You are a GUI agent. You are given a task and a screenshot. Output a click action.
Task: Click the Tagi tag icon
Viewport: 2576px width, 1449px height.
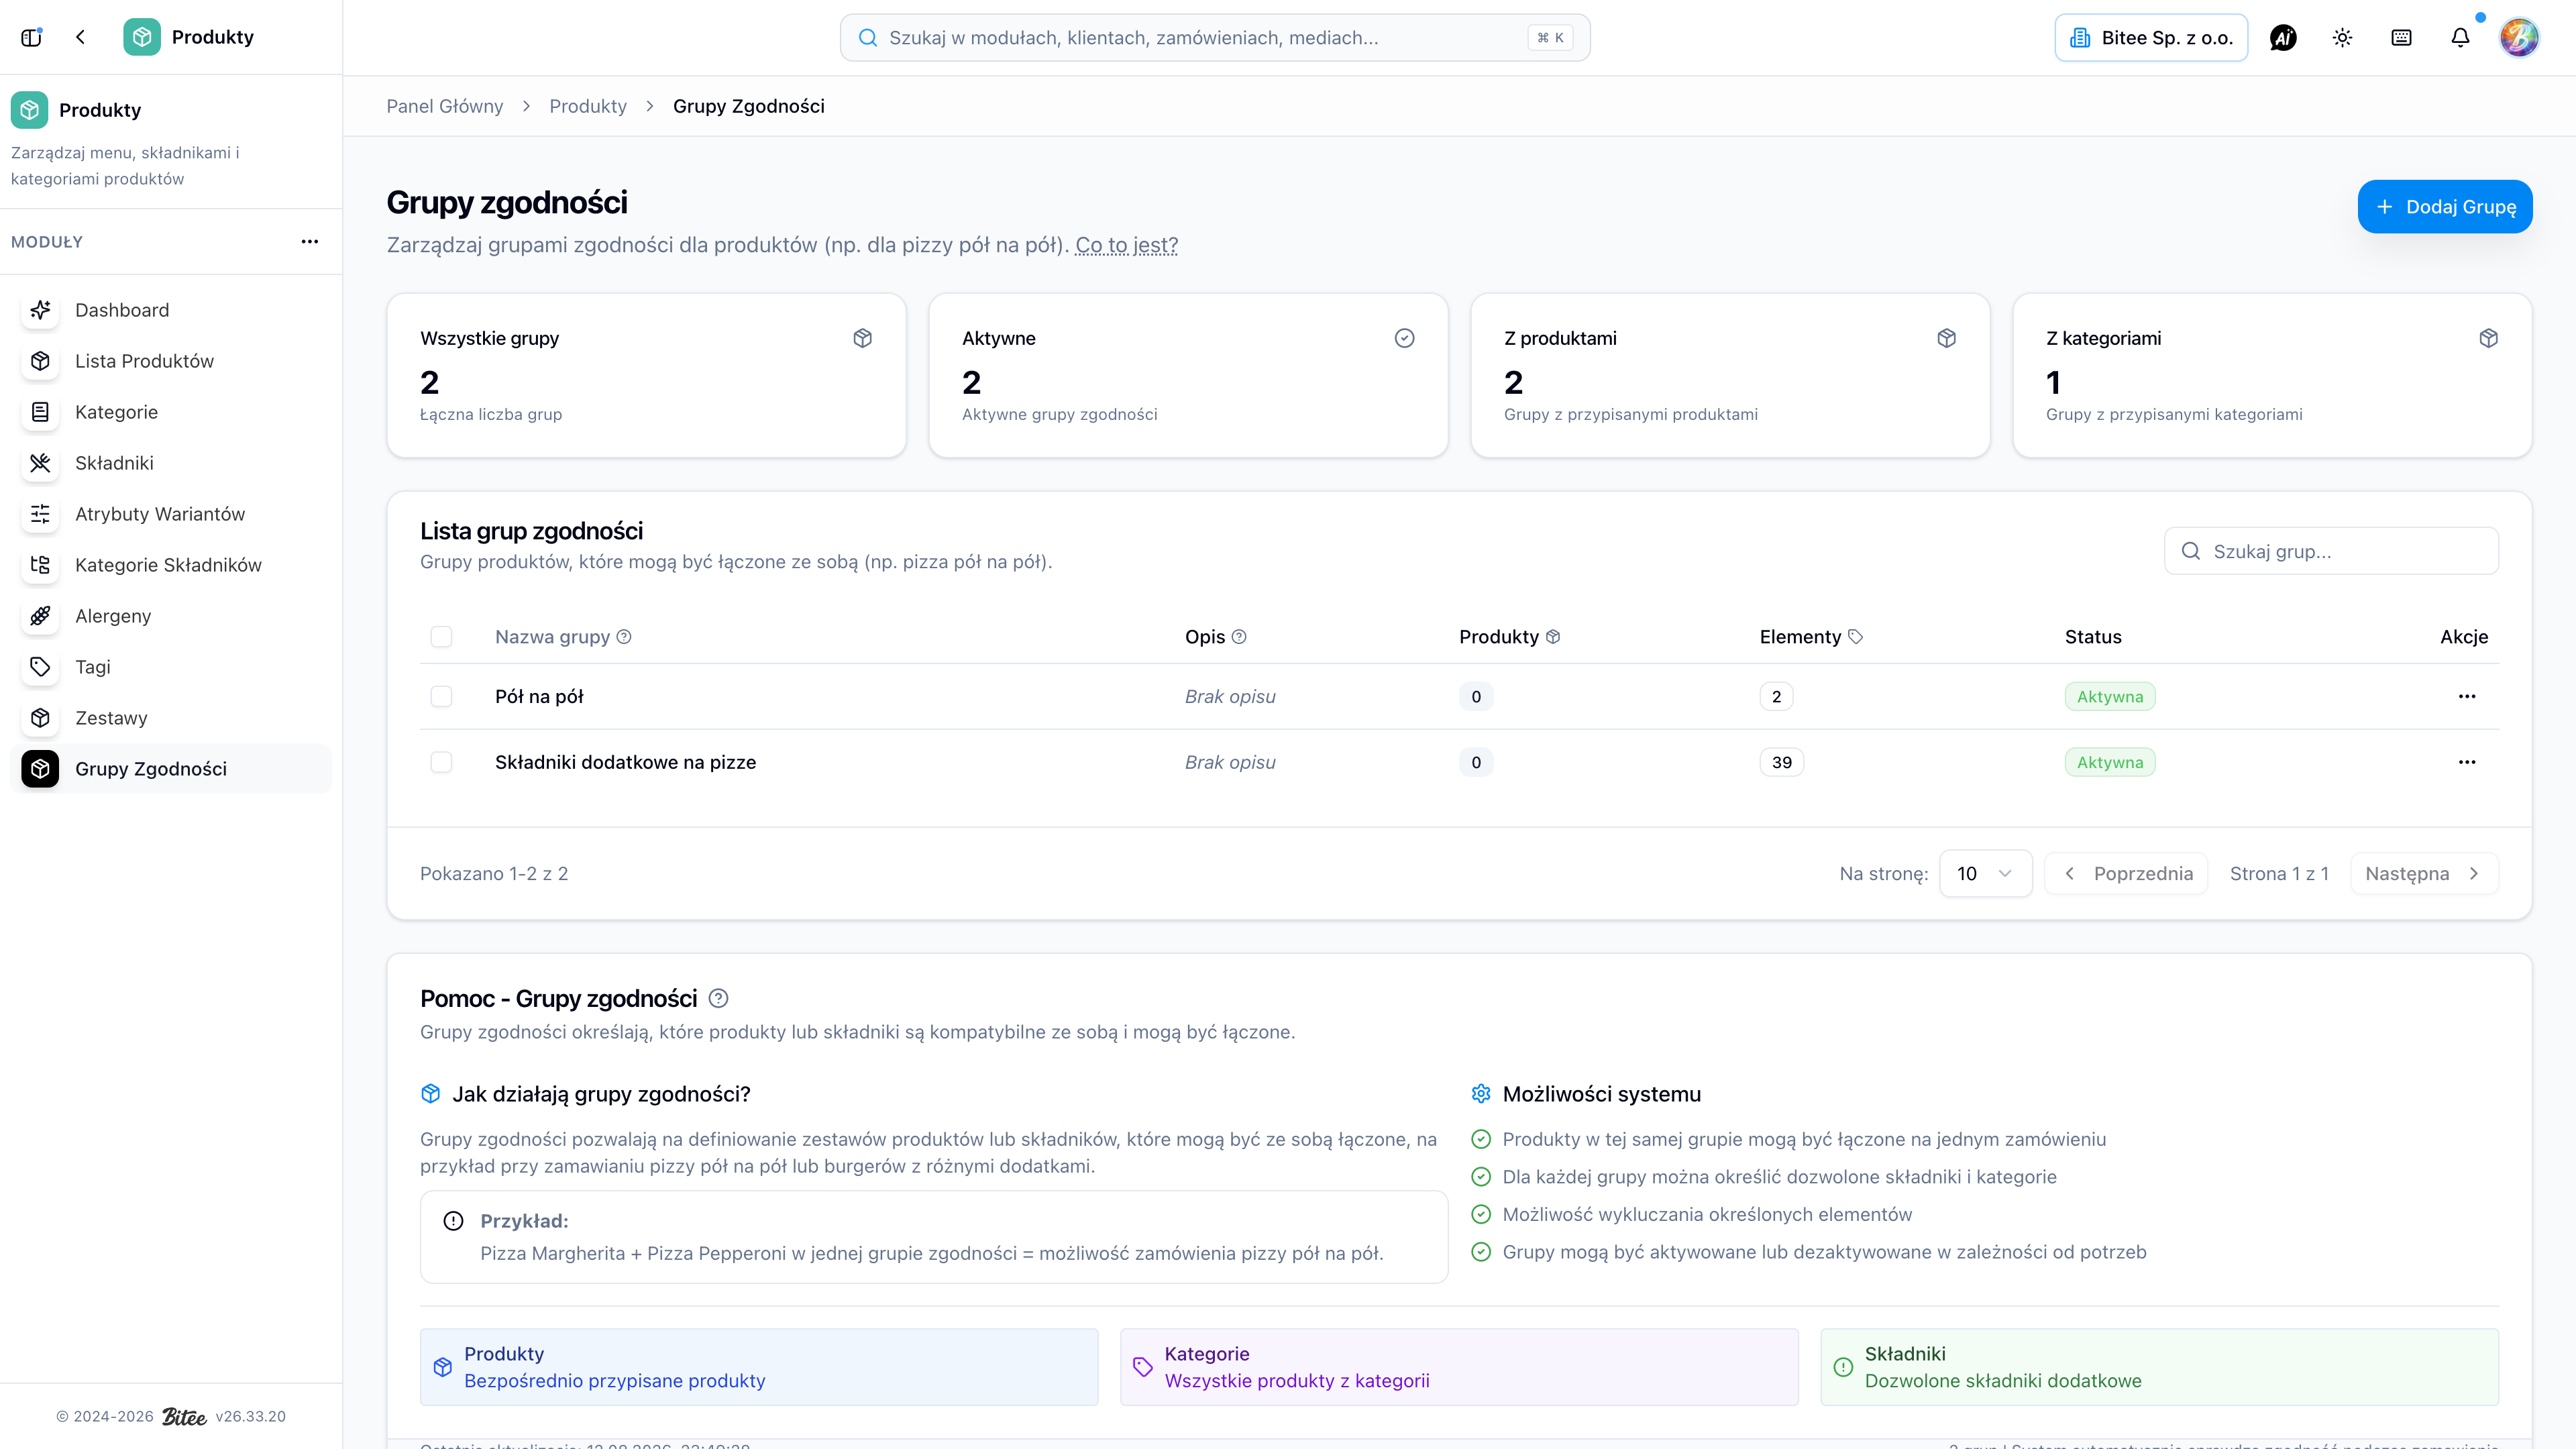40,667
